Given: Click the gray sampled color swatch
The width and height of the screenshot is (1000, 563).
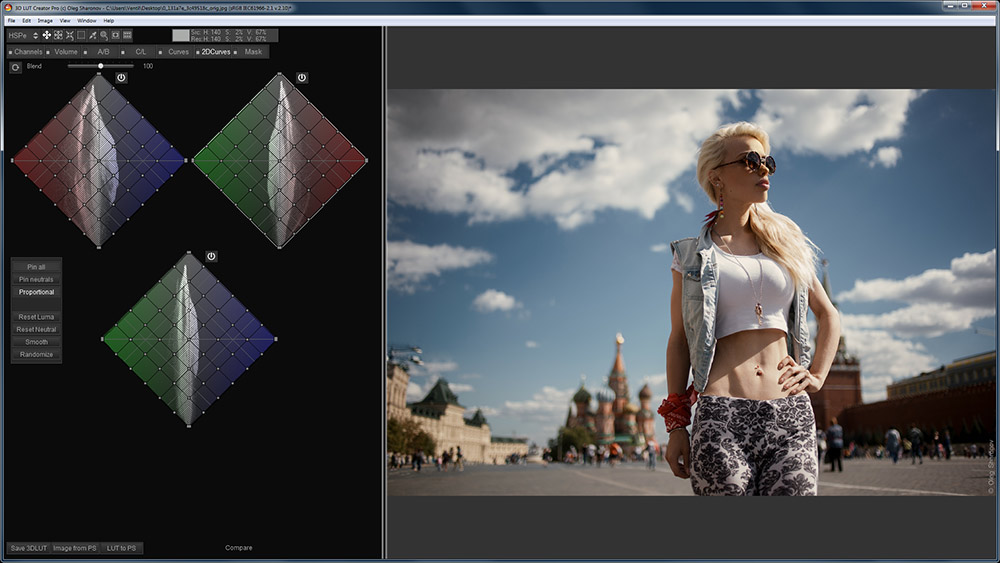Looking at the screenshot, I should [180, 35].
